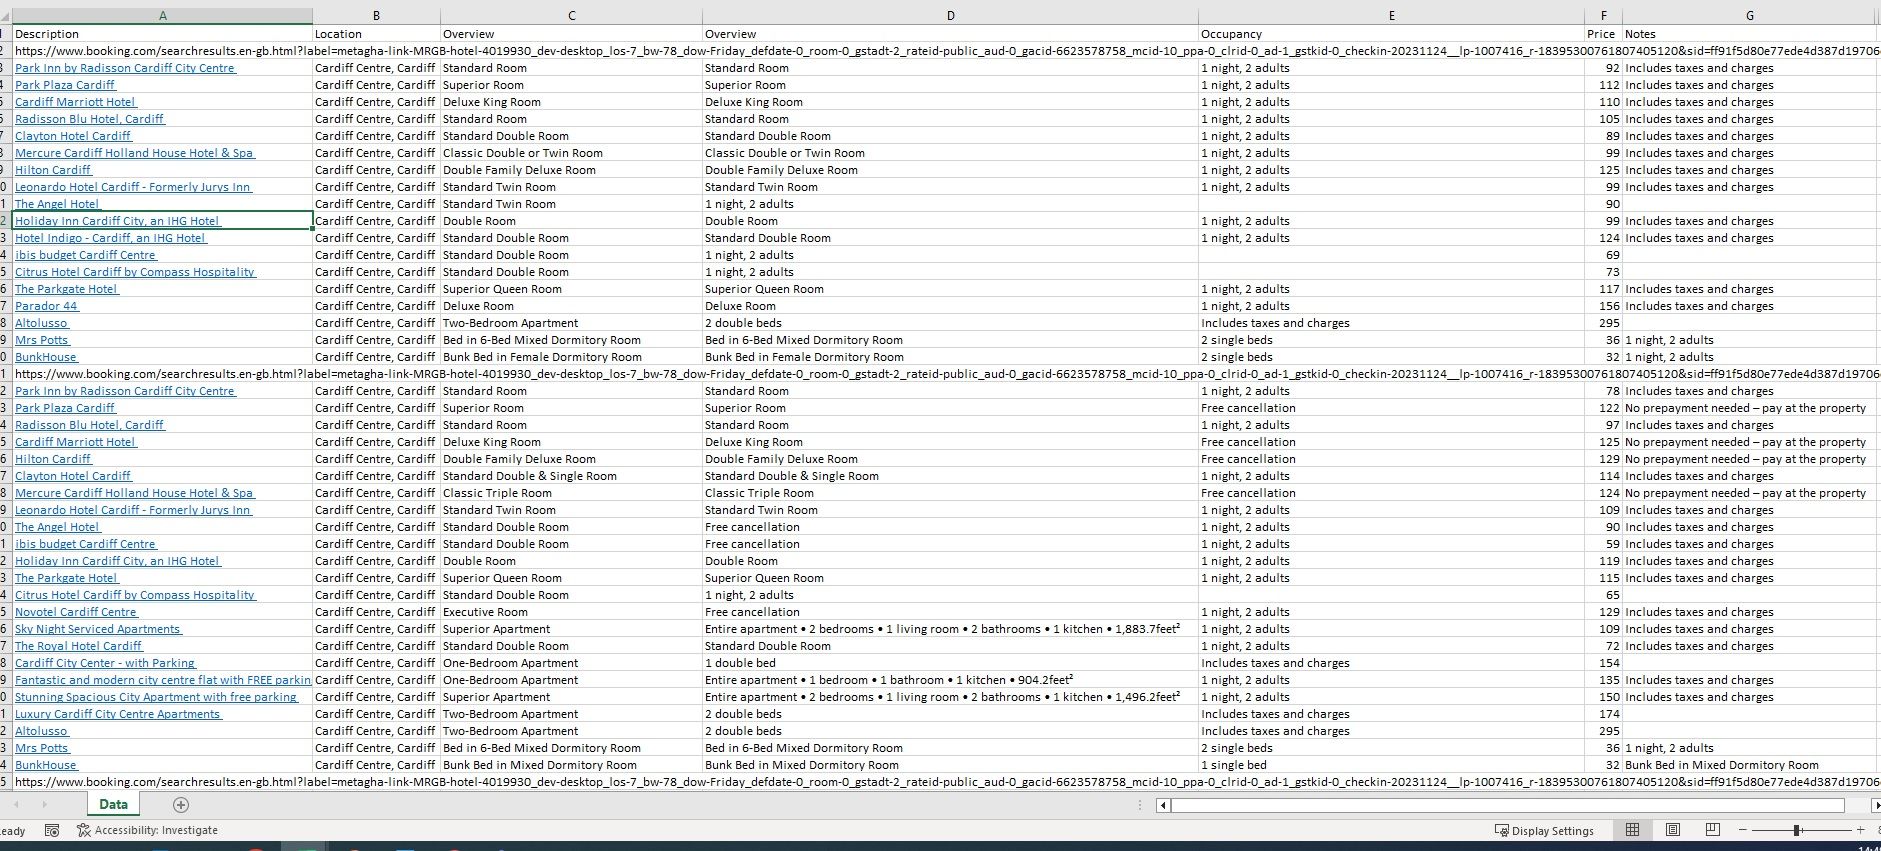The image size is (1881, 851).
Task: Select the Description header cell
Action: pyautogui.click(x=163, y=34)
